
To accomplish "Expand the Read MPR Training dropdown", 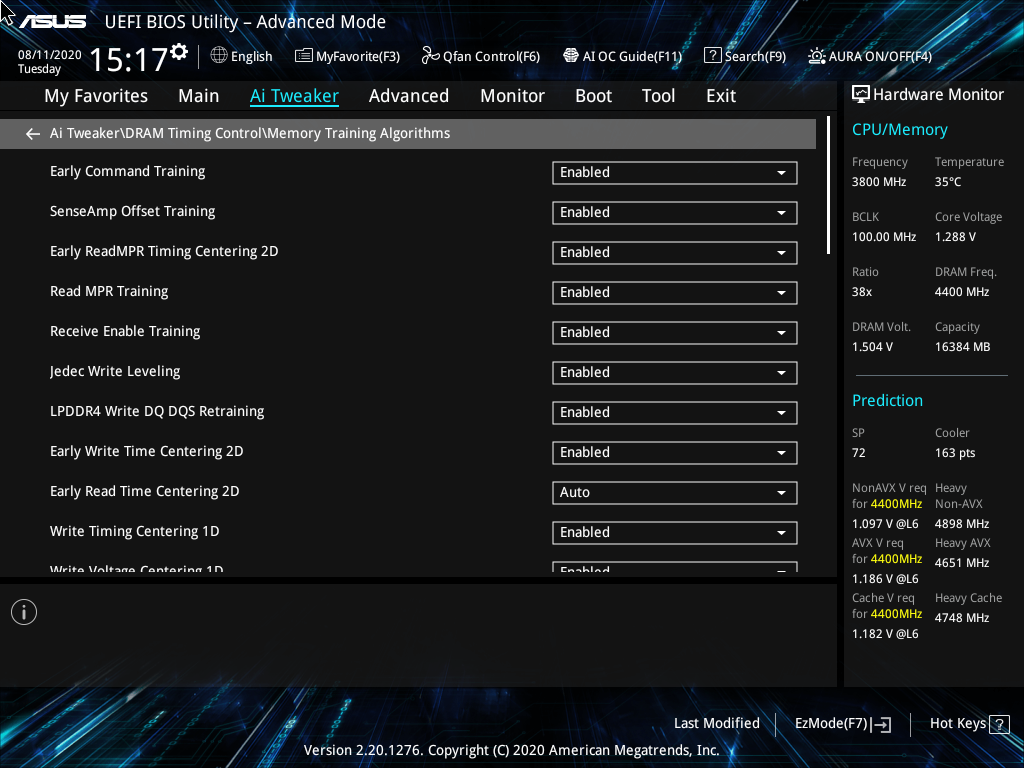I will point(674,292).
